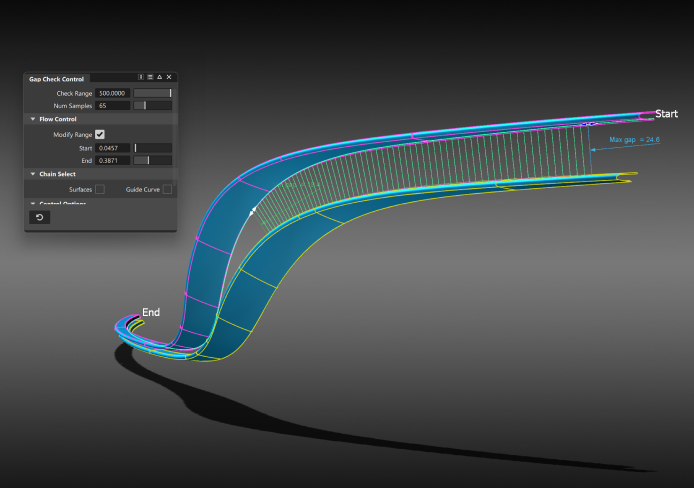Screen dimensions: 694x488
Task: Close the Gap Check Control panel
Action: pos(169,77)
